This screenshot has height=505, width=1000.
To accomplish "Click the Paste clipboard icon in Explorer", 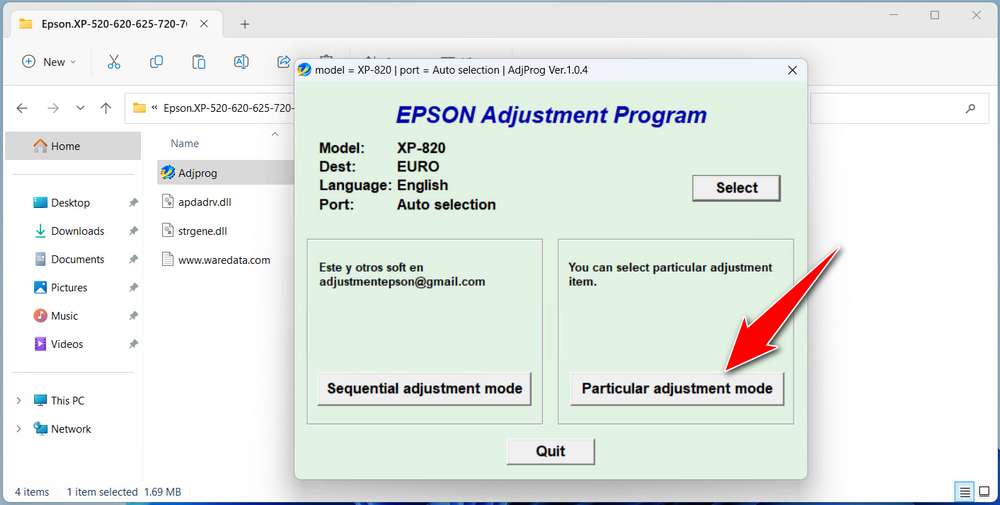I will tap(199, 62).
